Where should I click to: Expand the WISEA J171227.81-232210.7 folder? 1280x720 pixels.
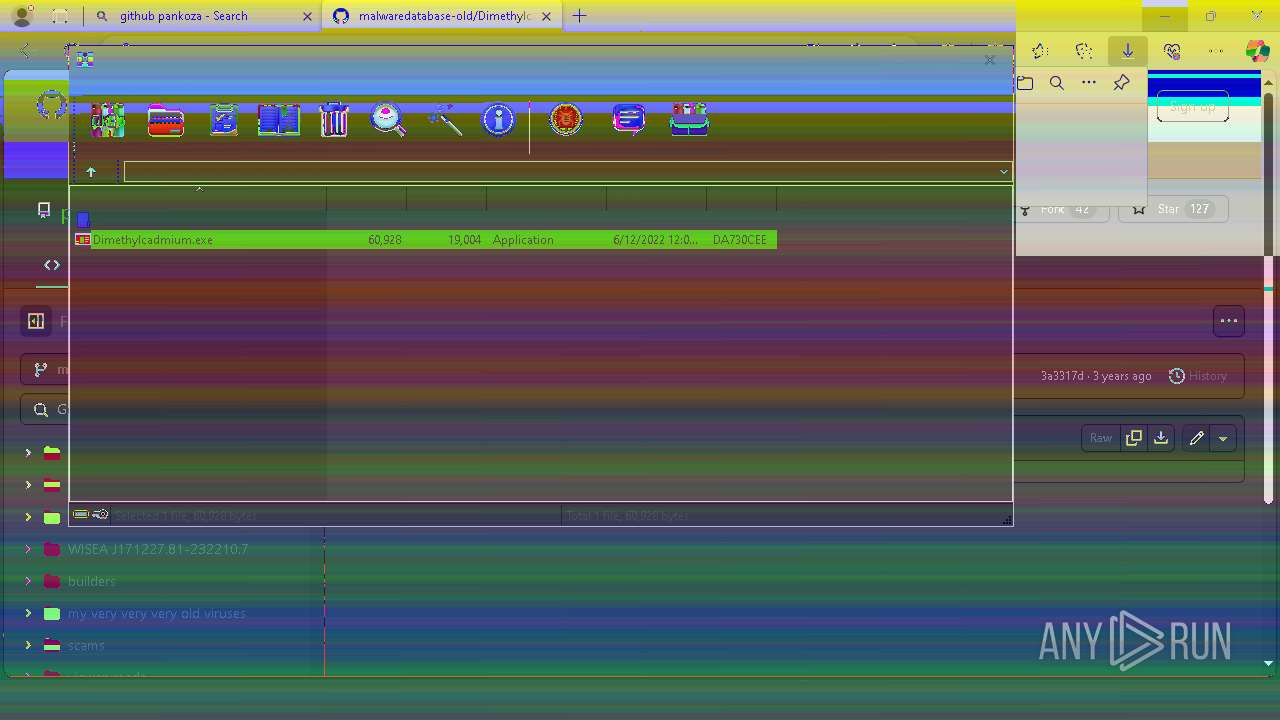[28, 549]
